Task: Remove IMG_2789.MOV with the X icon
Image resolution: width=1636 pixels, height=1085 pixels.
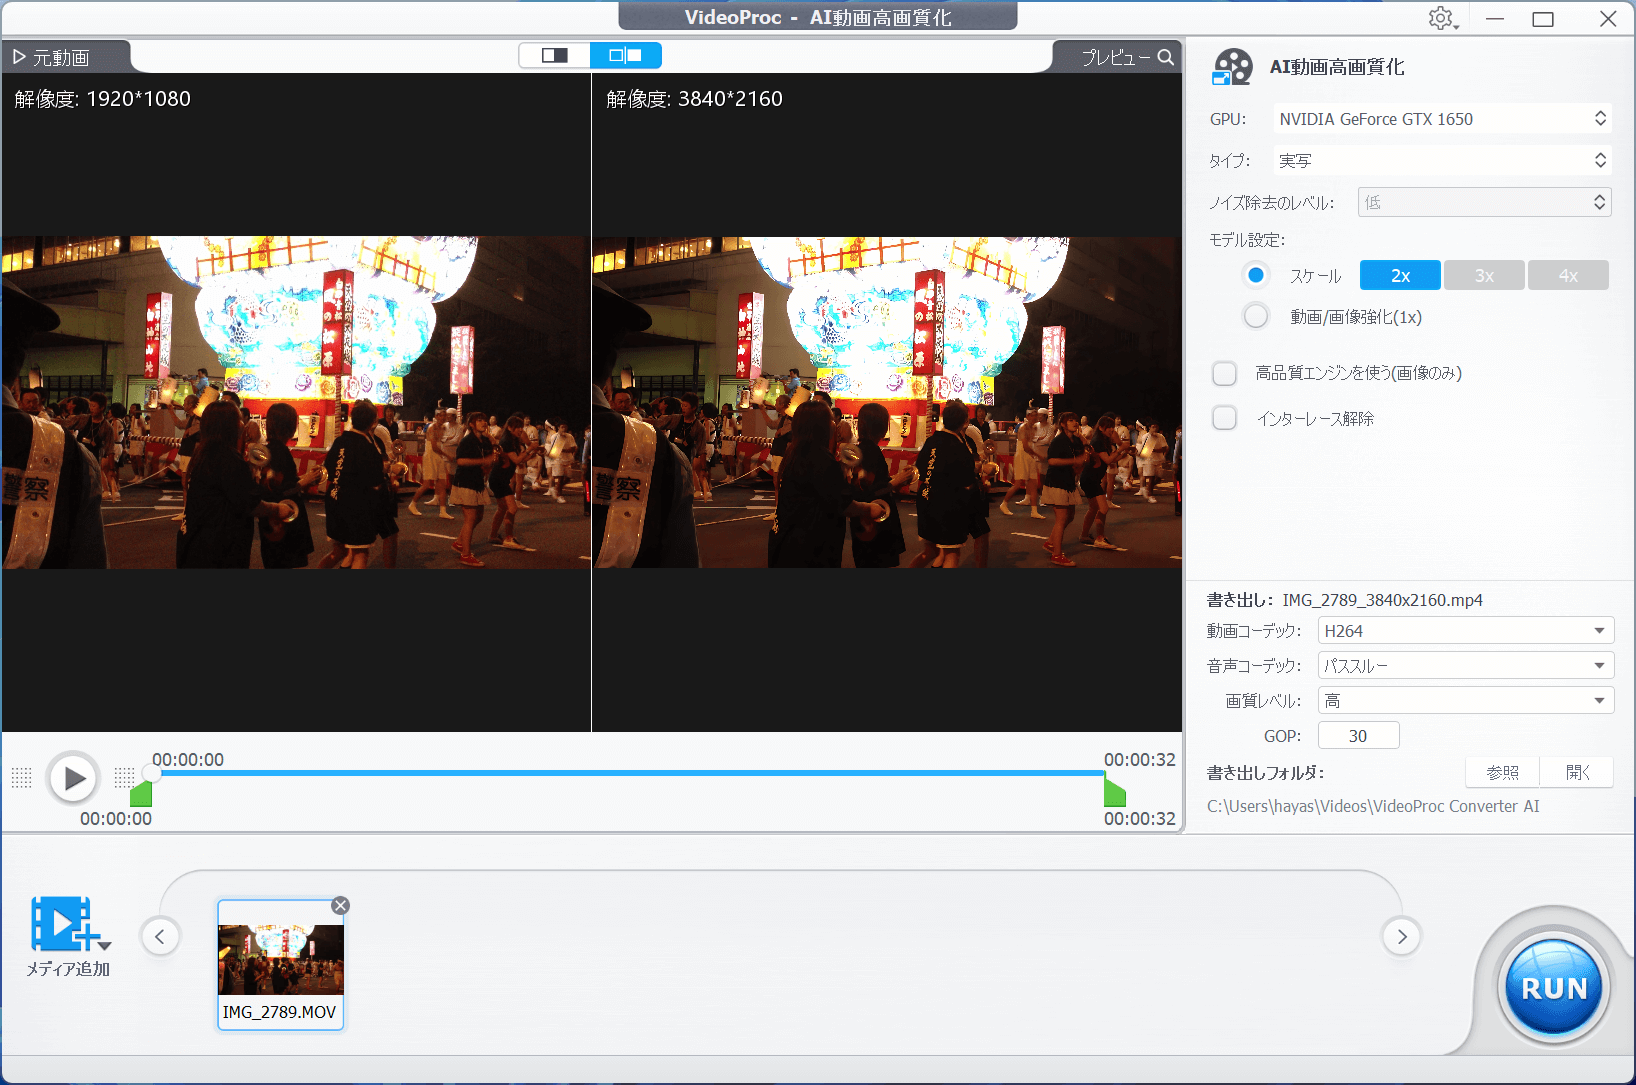Action: click(340, 906)
